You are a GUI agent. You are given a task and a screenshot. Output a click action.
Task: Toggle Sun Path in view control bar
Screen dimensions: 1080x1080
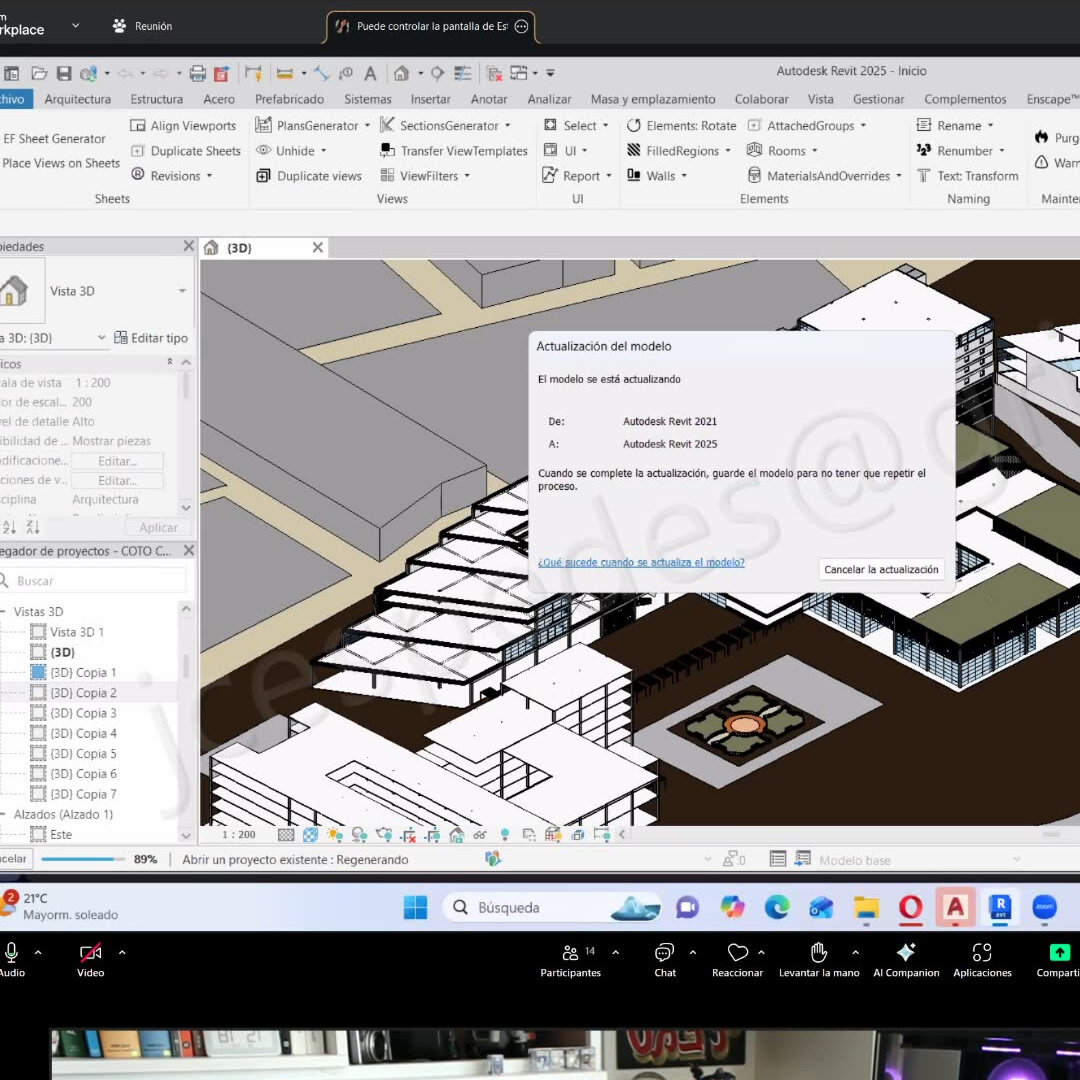tap(335, 835)
